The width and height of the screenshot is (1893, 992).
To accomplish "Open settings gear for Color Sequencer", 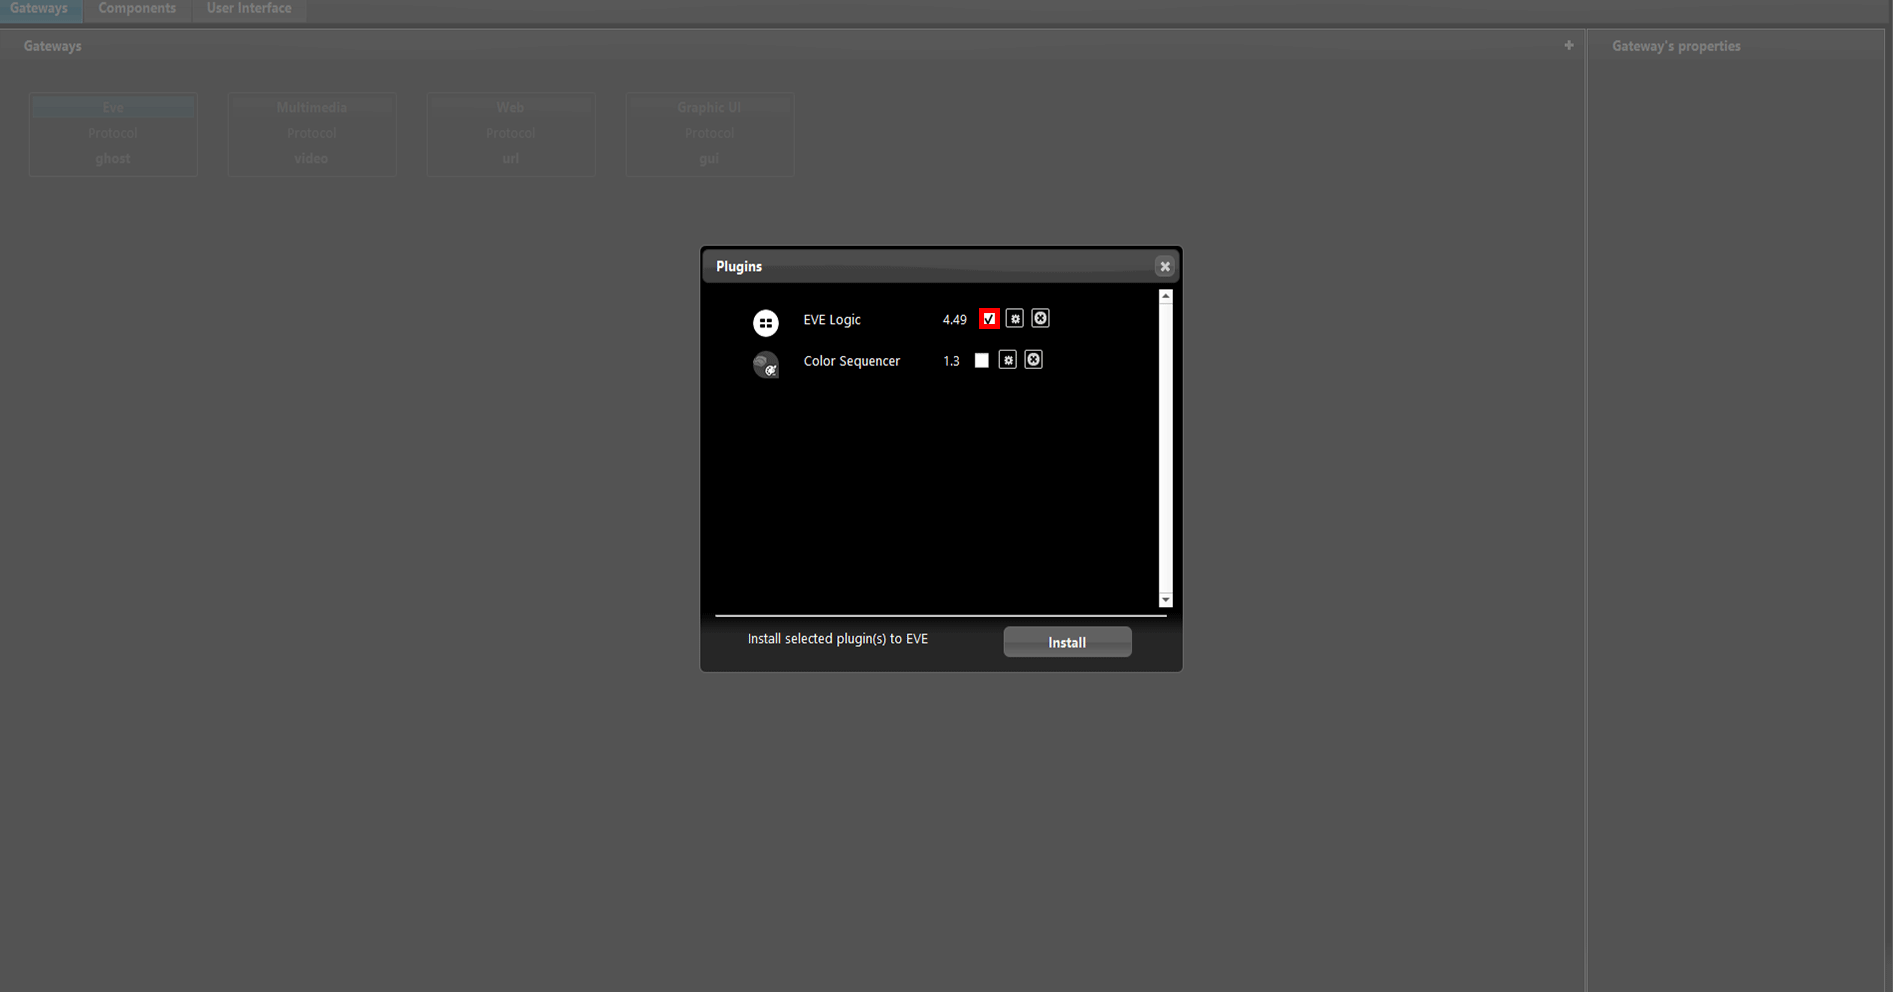I will click(x=1007, y=360).
